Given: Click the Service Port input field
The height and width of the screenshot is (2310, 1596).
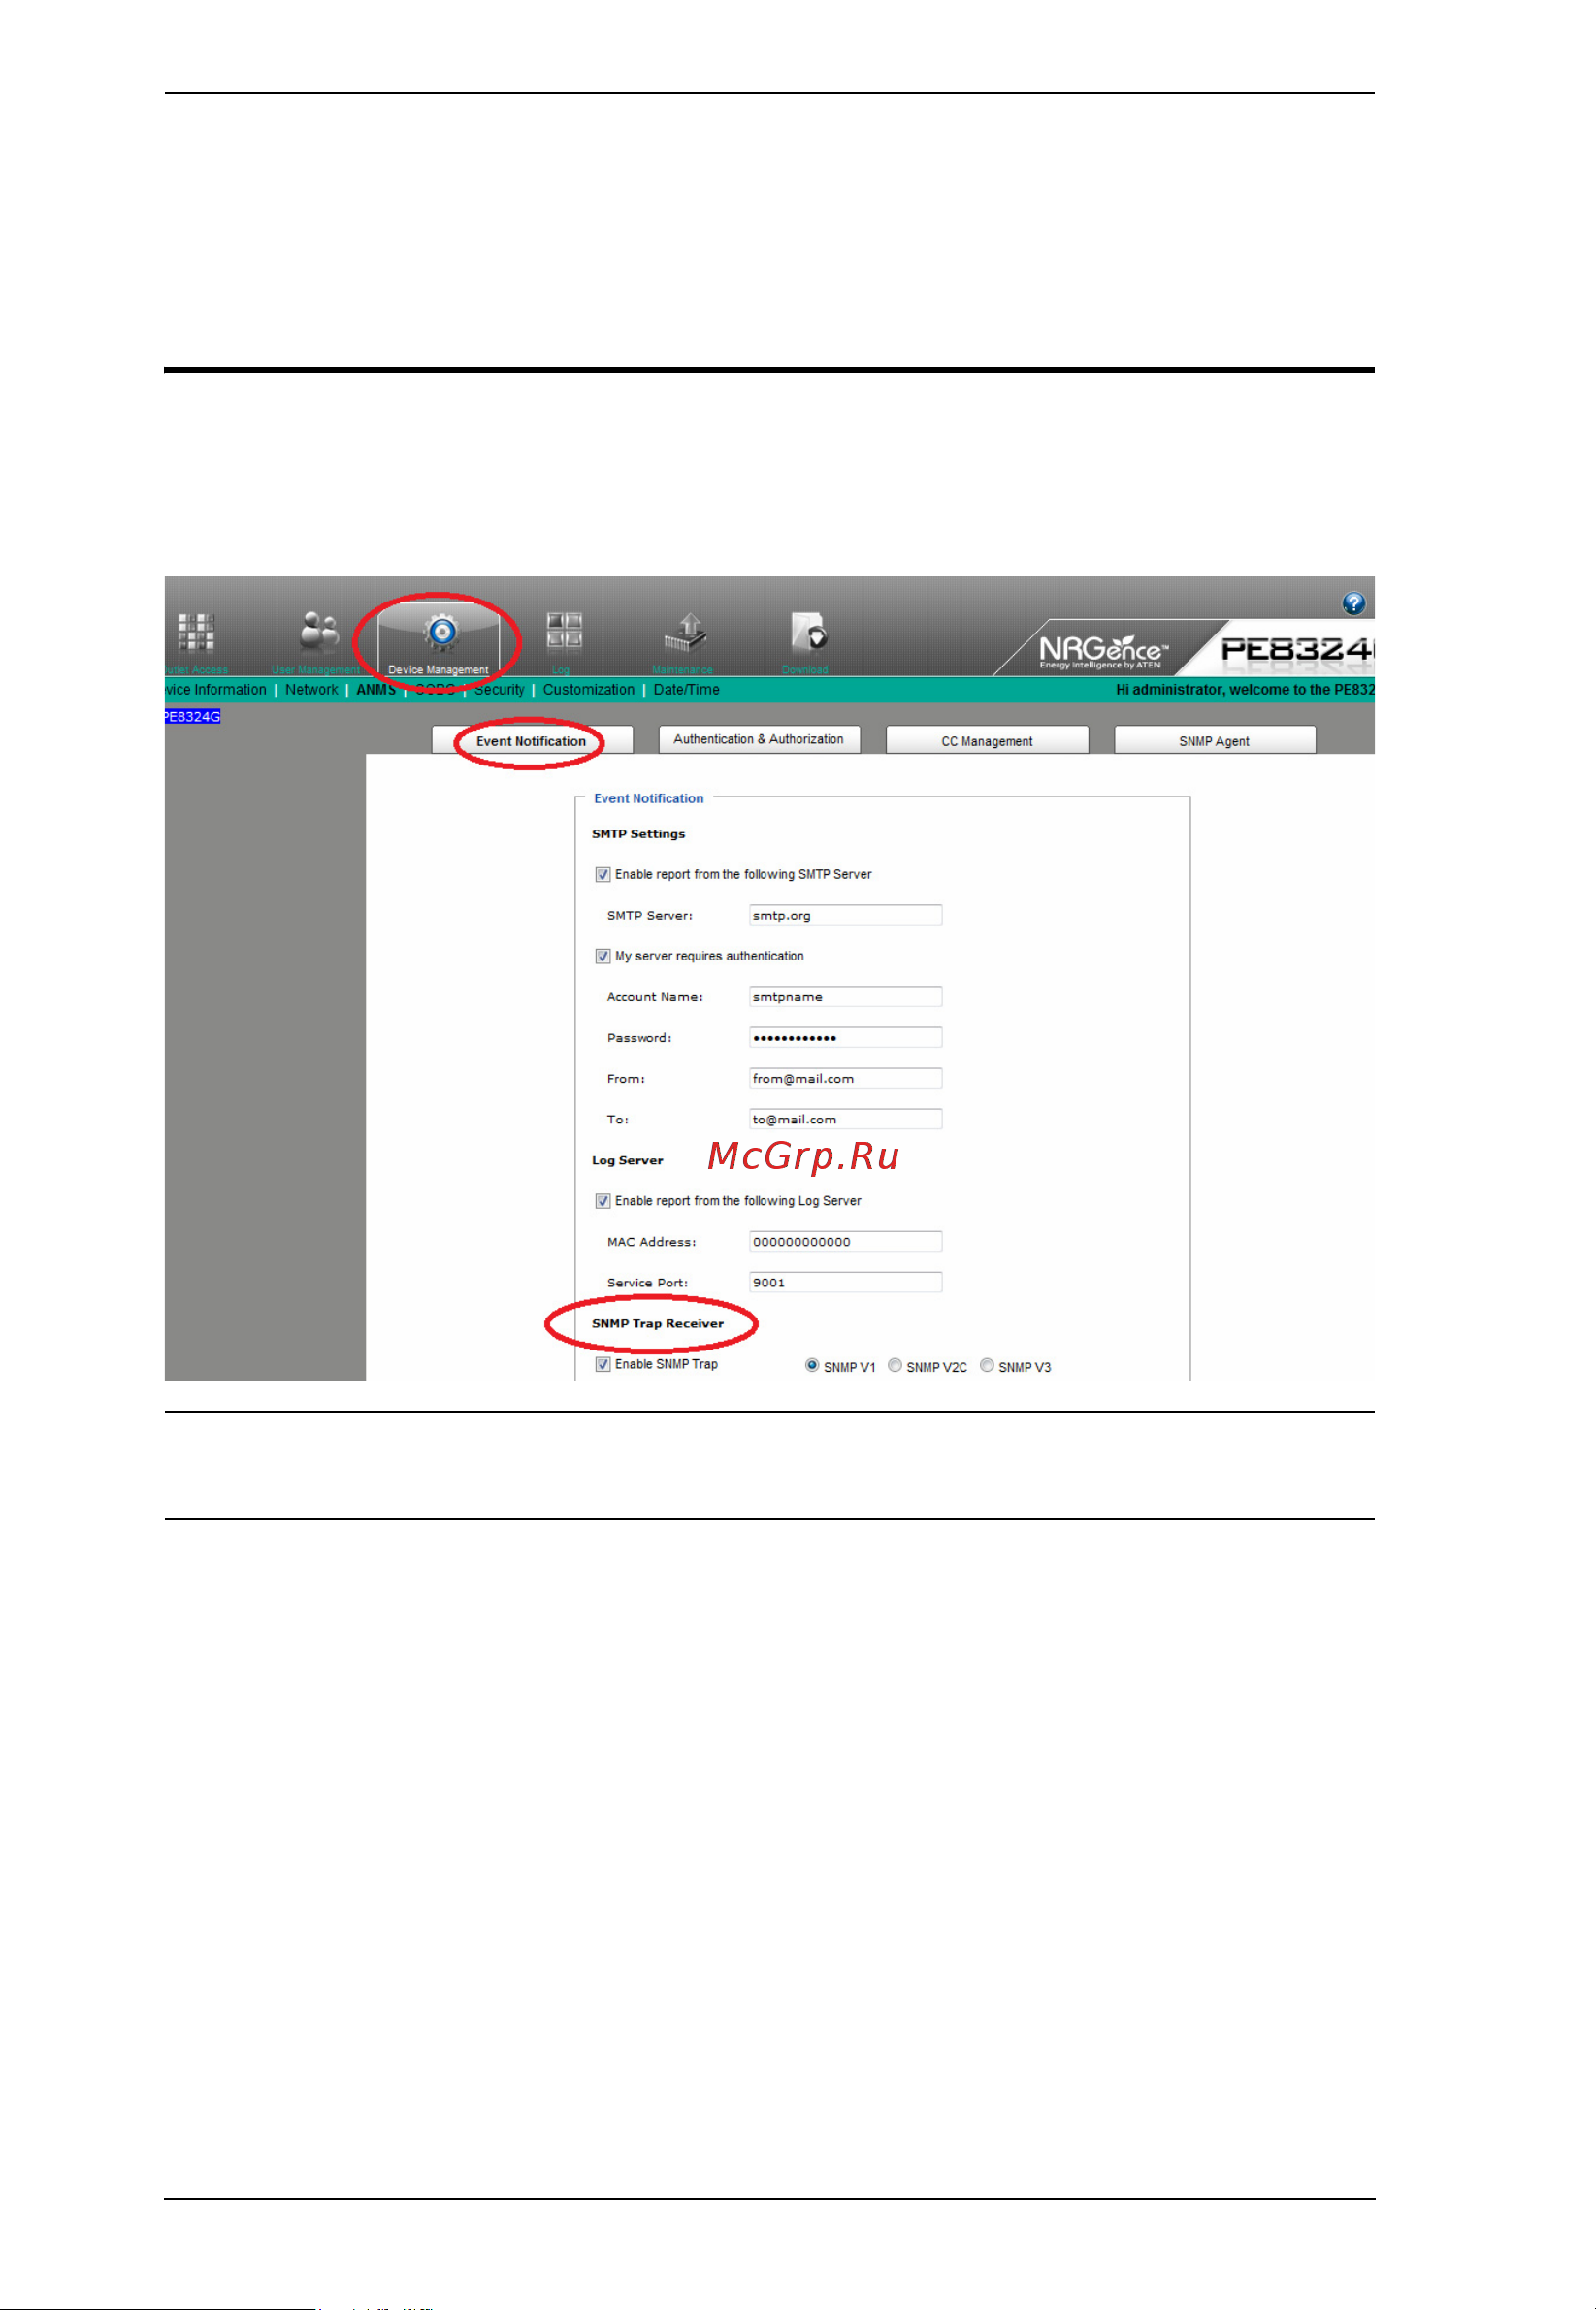Looking at the screenshot, I should [845, 1283].
